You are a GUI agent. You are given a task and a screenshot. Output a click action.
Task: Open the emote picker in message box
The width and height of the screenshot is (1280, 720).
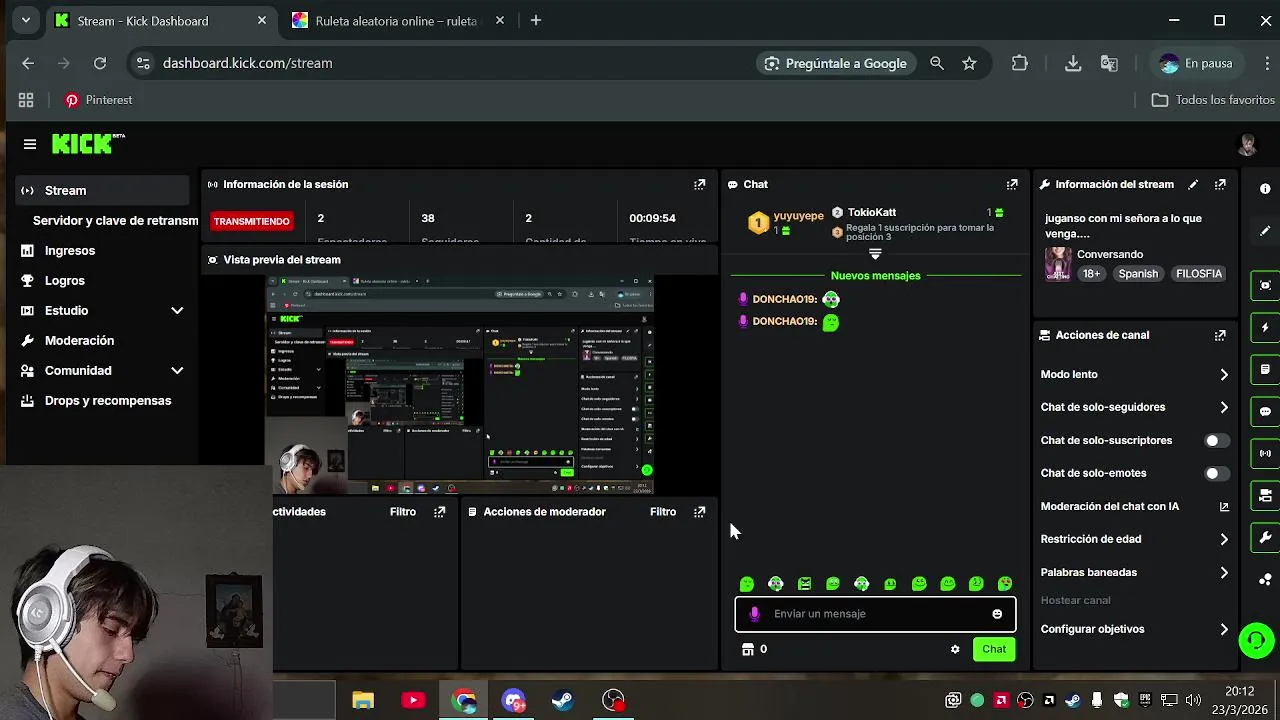pos(997,614)
